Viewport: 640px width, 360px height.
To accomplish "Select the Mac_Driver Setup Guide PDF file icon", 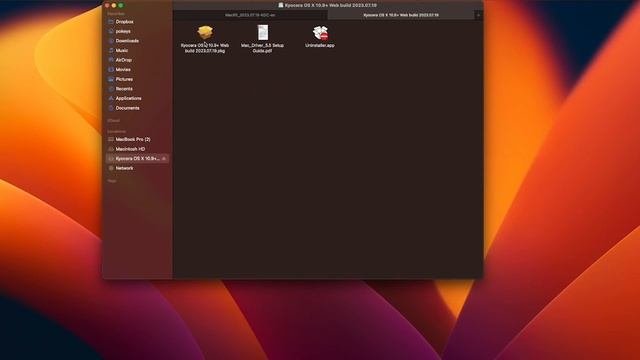I will click(262, 33).
